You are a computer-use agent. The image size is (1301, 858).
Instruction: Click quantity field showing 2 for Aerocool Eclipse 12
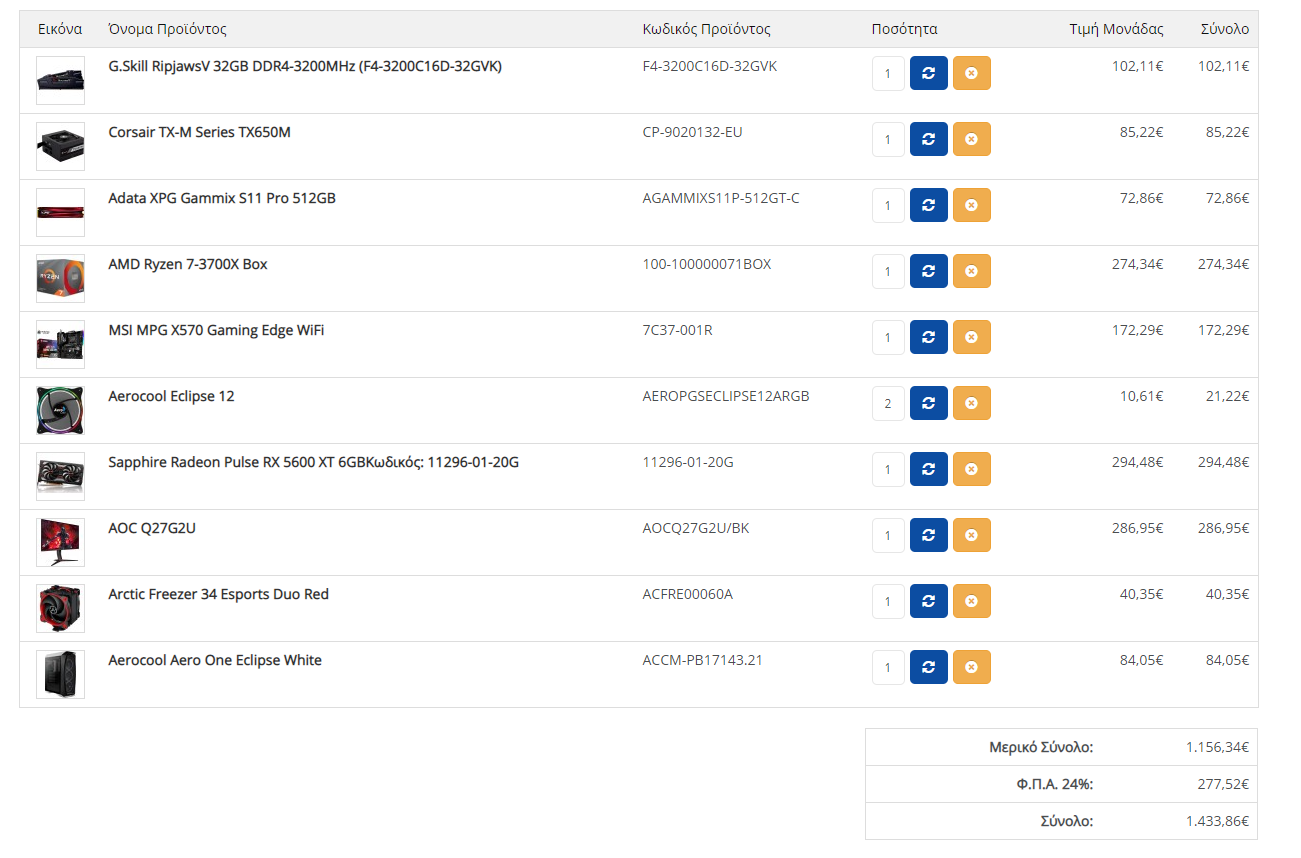(888, 403)
